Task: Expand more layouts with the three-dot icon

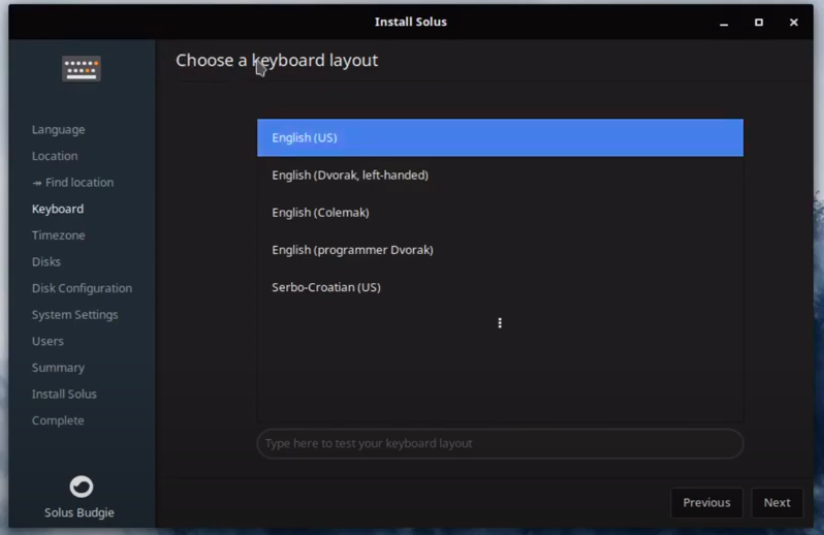Action: pos(500,323)
